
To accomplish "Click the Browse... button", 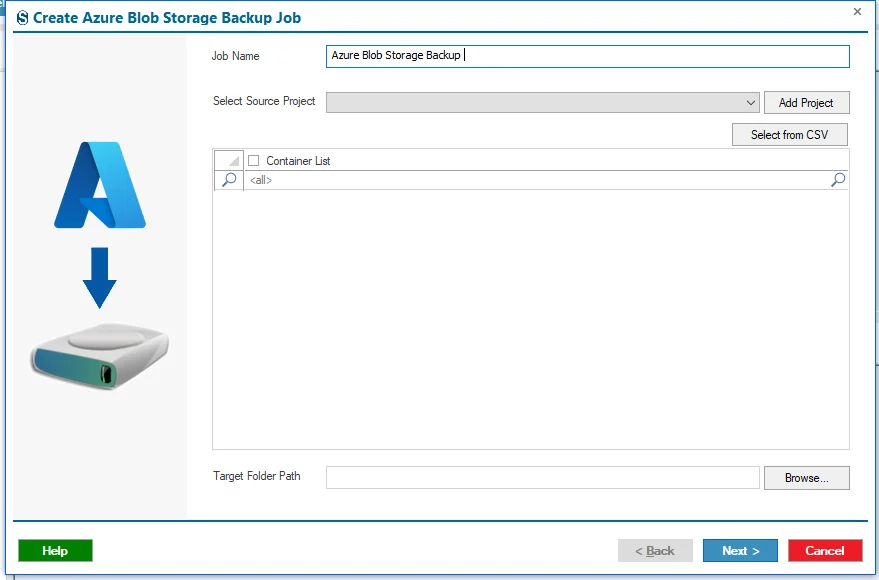I will 806,478.
